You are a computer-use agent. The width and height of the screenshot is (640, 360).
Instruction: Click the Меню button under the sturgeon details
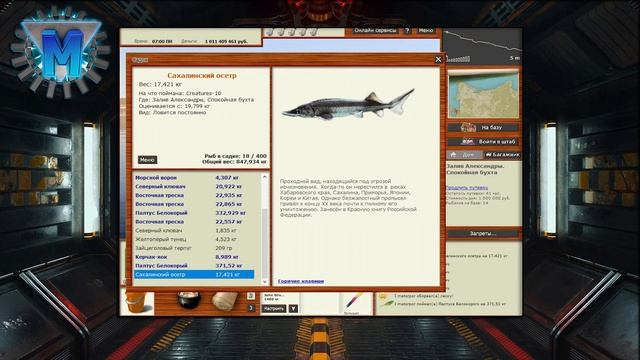147,160
